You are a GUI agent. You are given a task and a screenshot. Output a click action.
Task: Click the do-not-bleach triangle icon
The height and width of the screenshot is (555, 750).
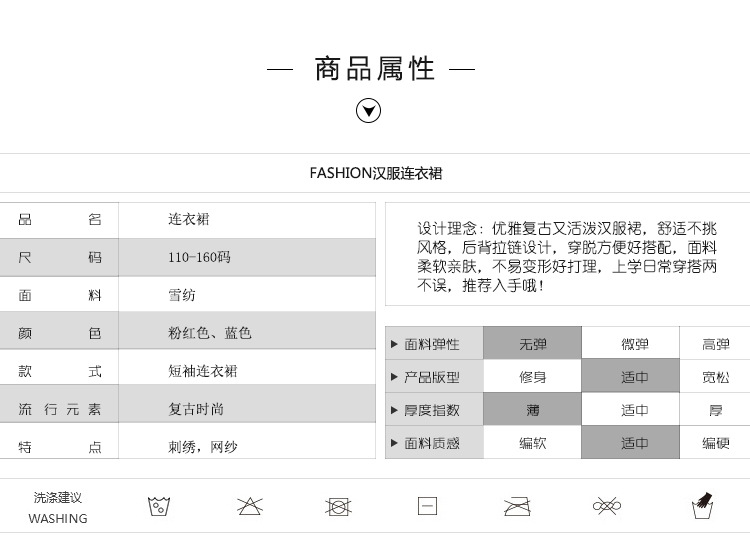pos(250,506)
